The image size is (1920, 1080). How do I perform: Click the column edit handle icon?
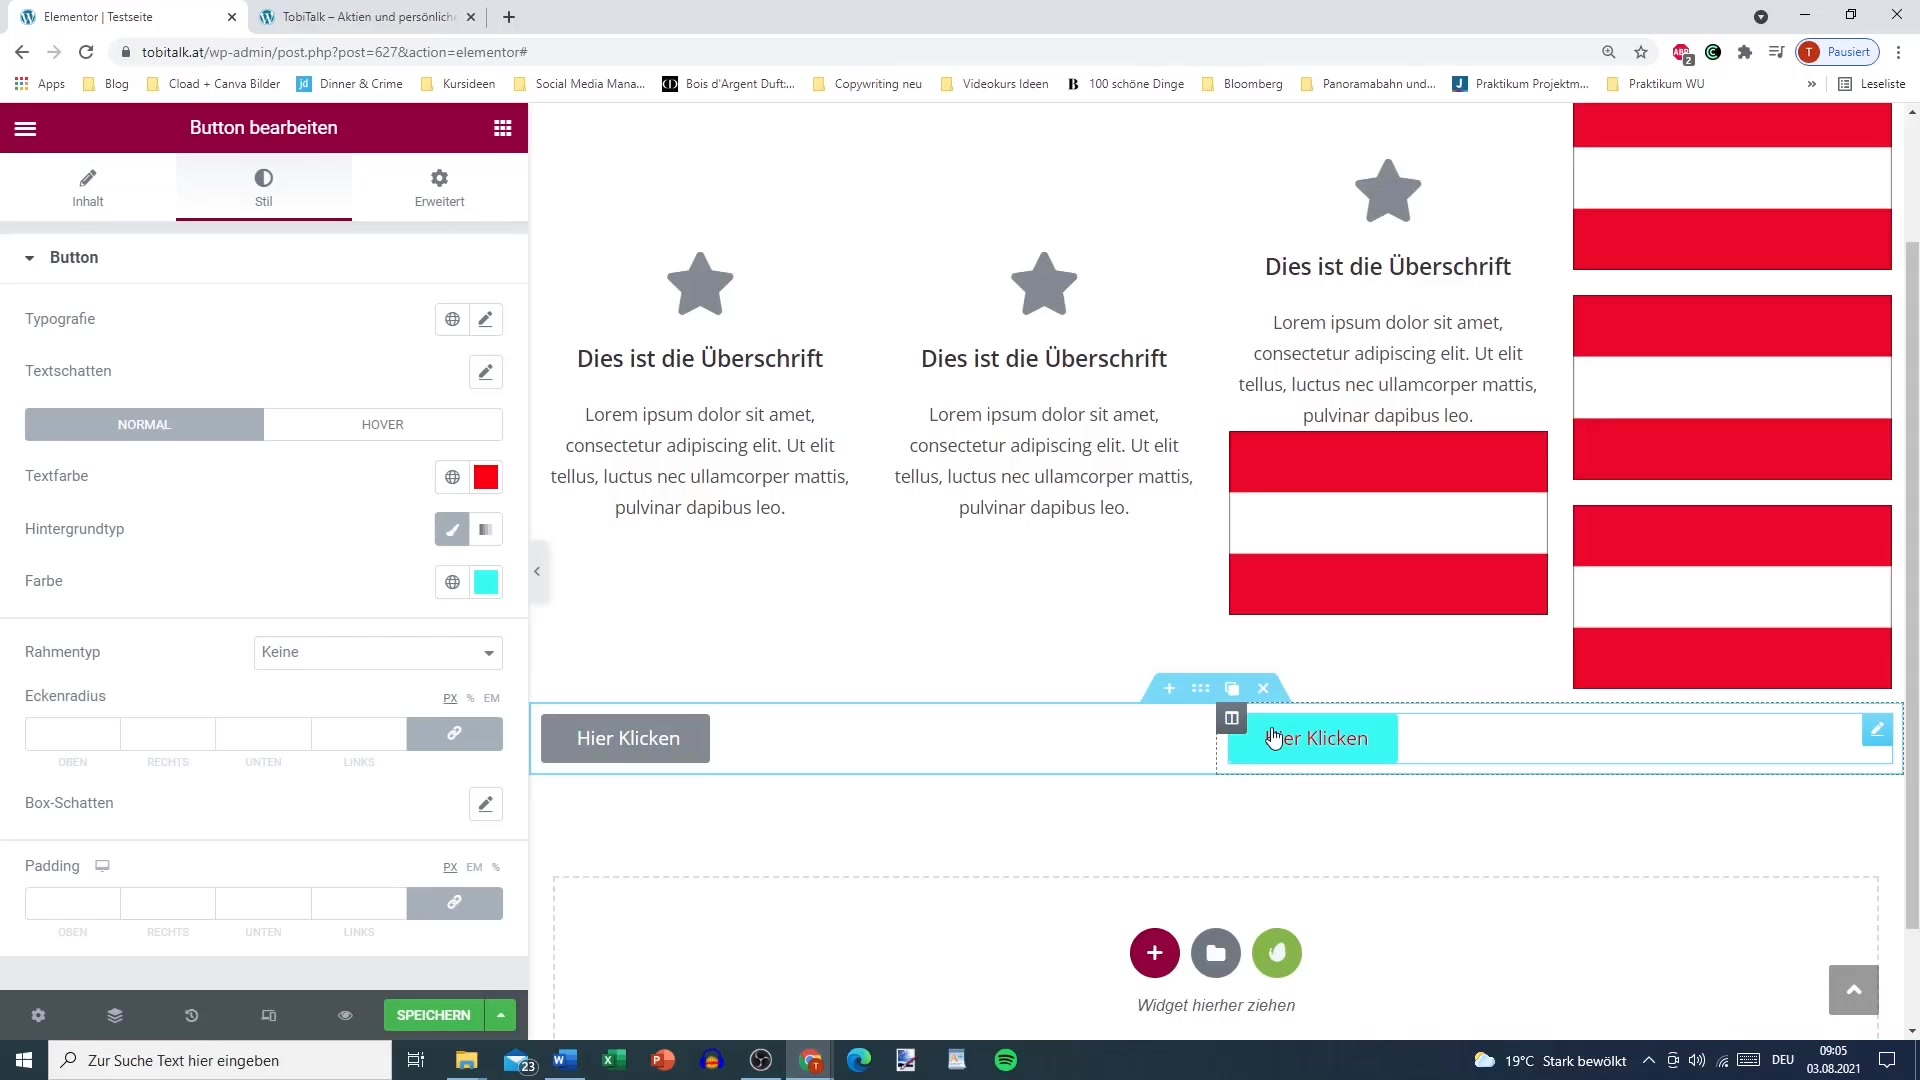coord(1231,718)
